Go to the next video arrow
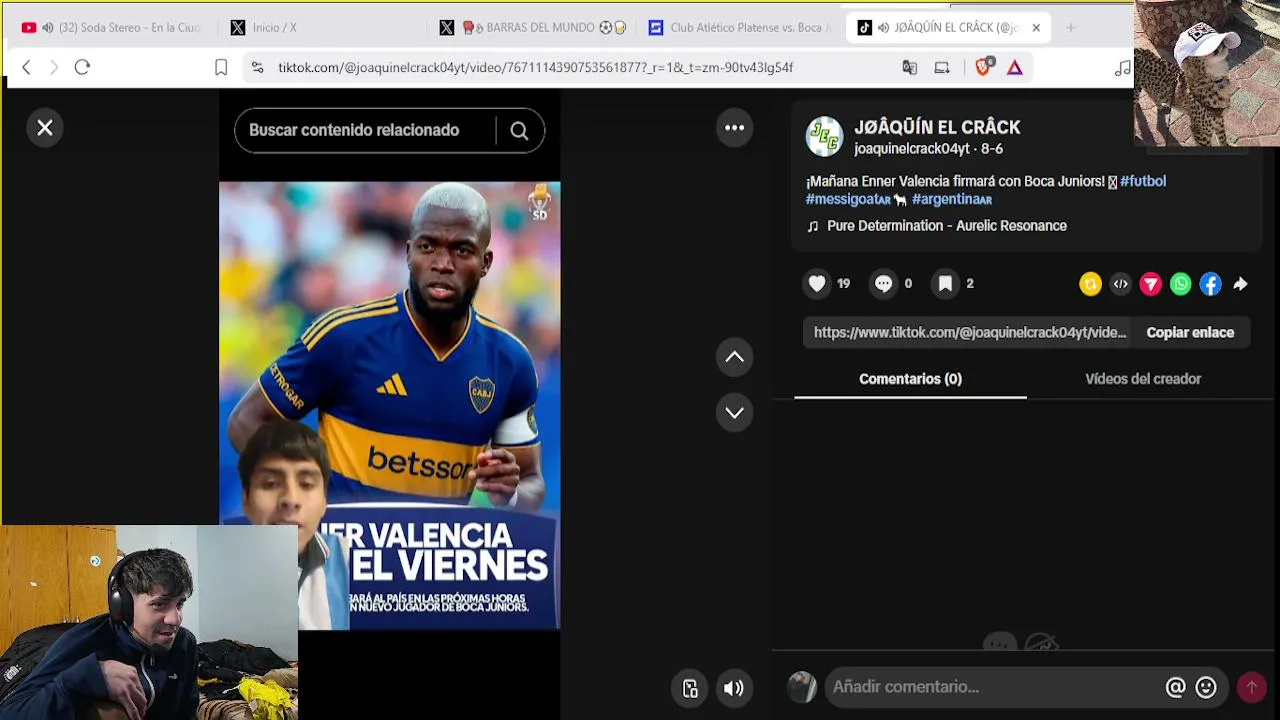Screen dimensions: 1280x720 [734, 412]
